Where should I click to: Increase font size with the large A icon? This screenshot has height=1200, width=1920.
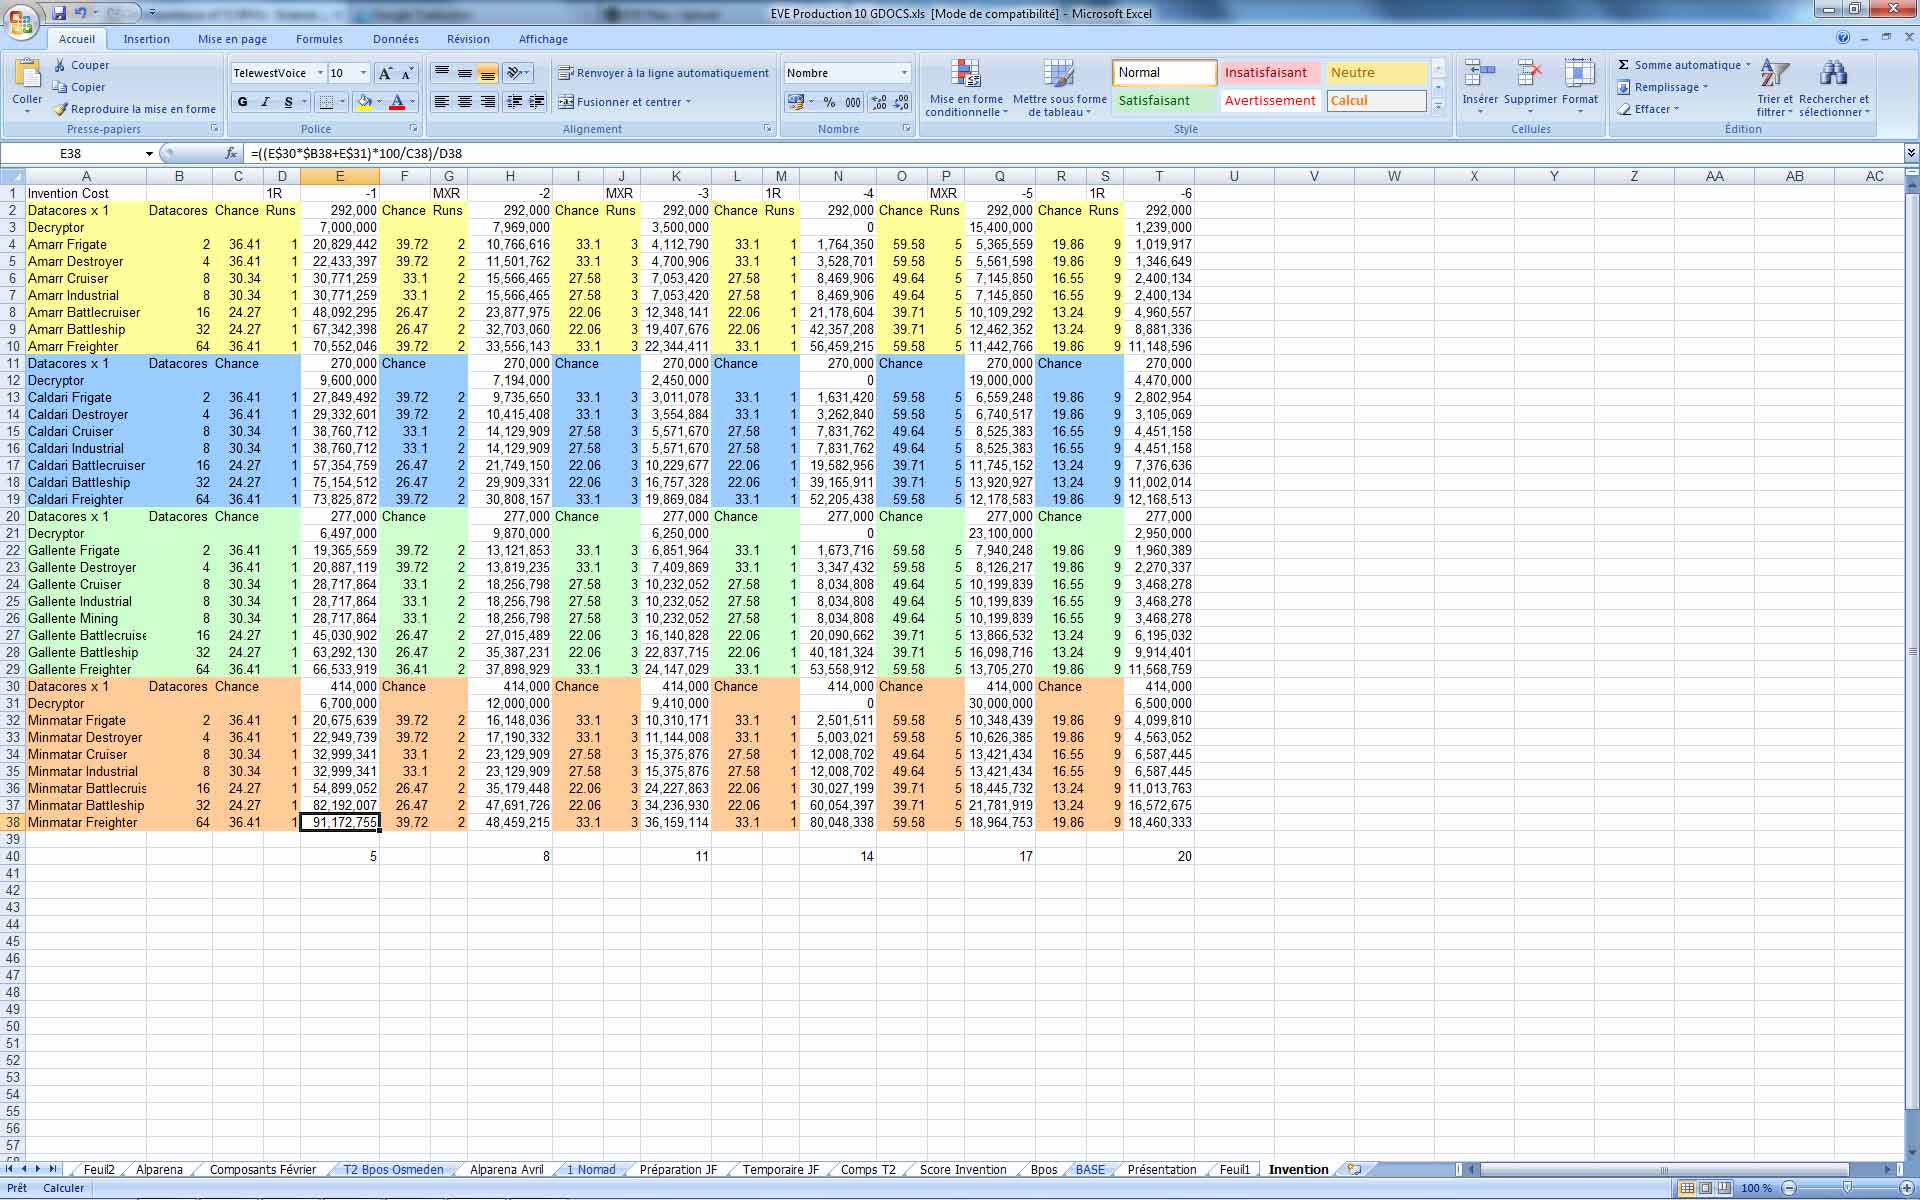tap(385, 73)
